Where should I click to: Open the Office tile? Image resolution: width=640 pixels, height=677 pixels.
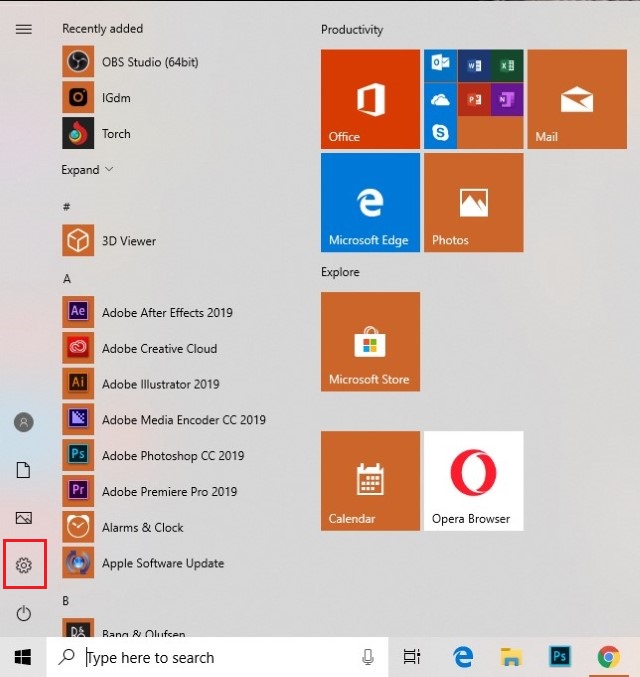click(370, 99)
